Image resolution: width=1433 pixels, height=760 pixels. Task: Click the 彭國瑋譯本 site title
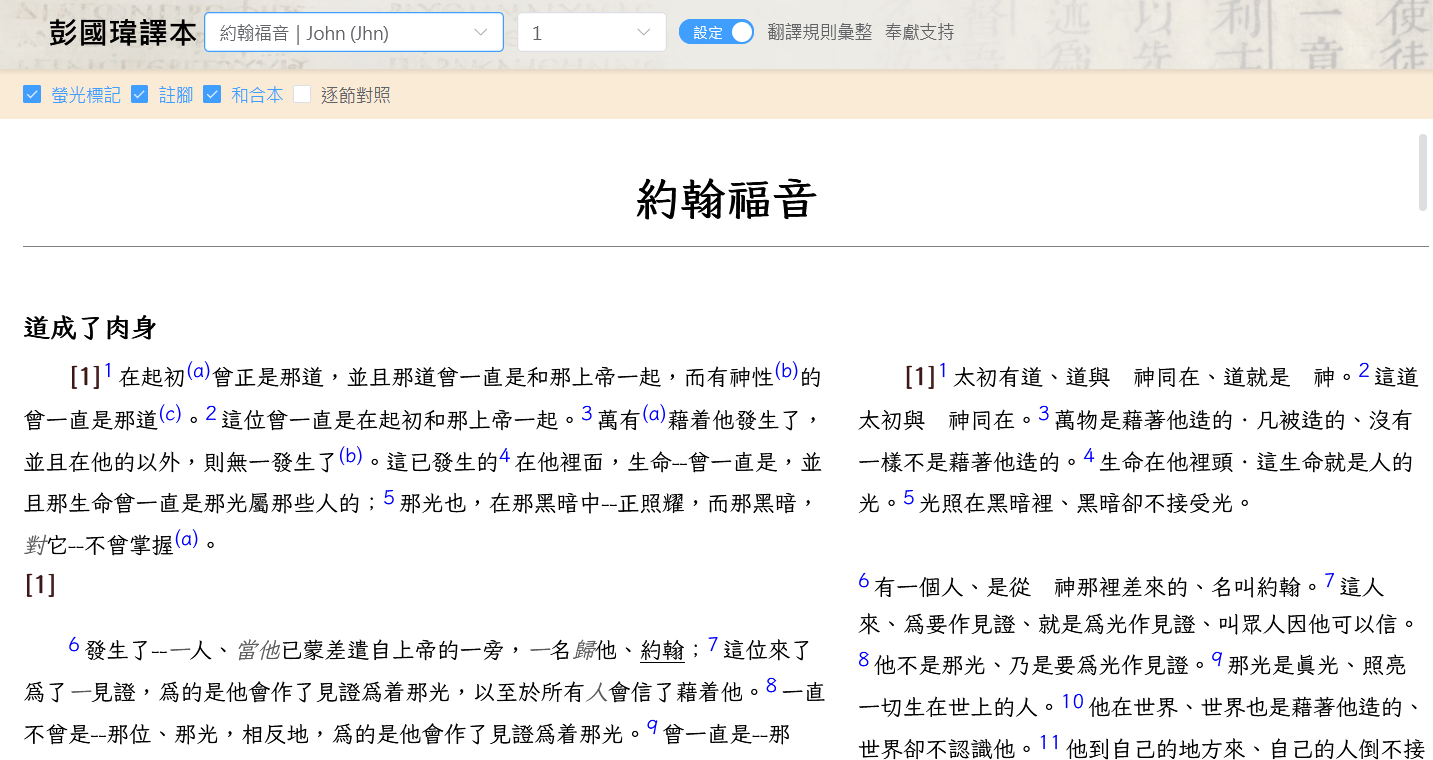pos(123,32)
